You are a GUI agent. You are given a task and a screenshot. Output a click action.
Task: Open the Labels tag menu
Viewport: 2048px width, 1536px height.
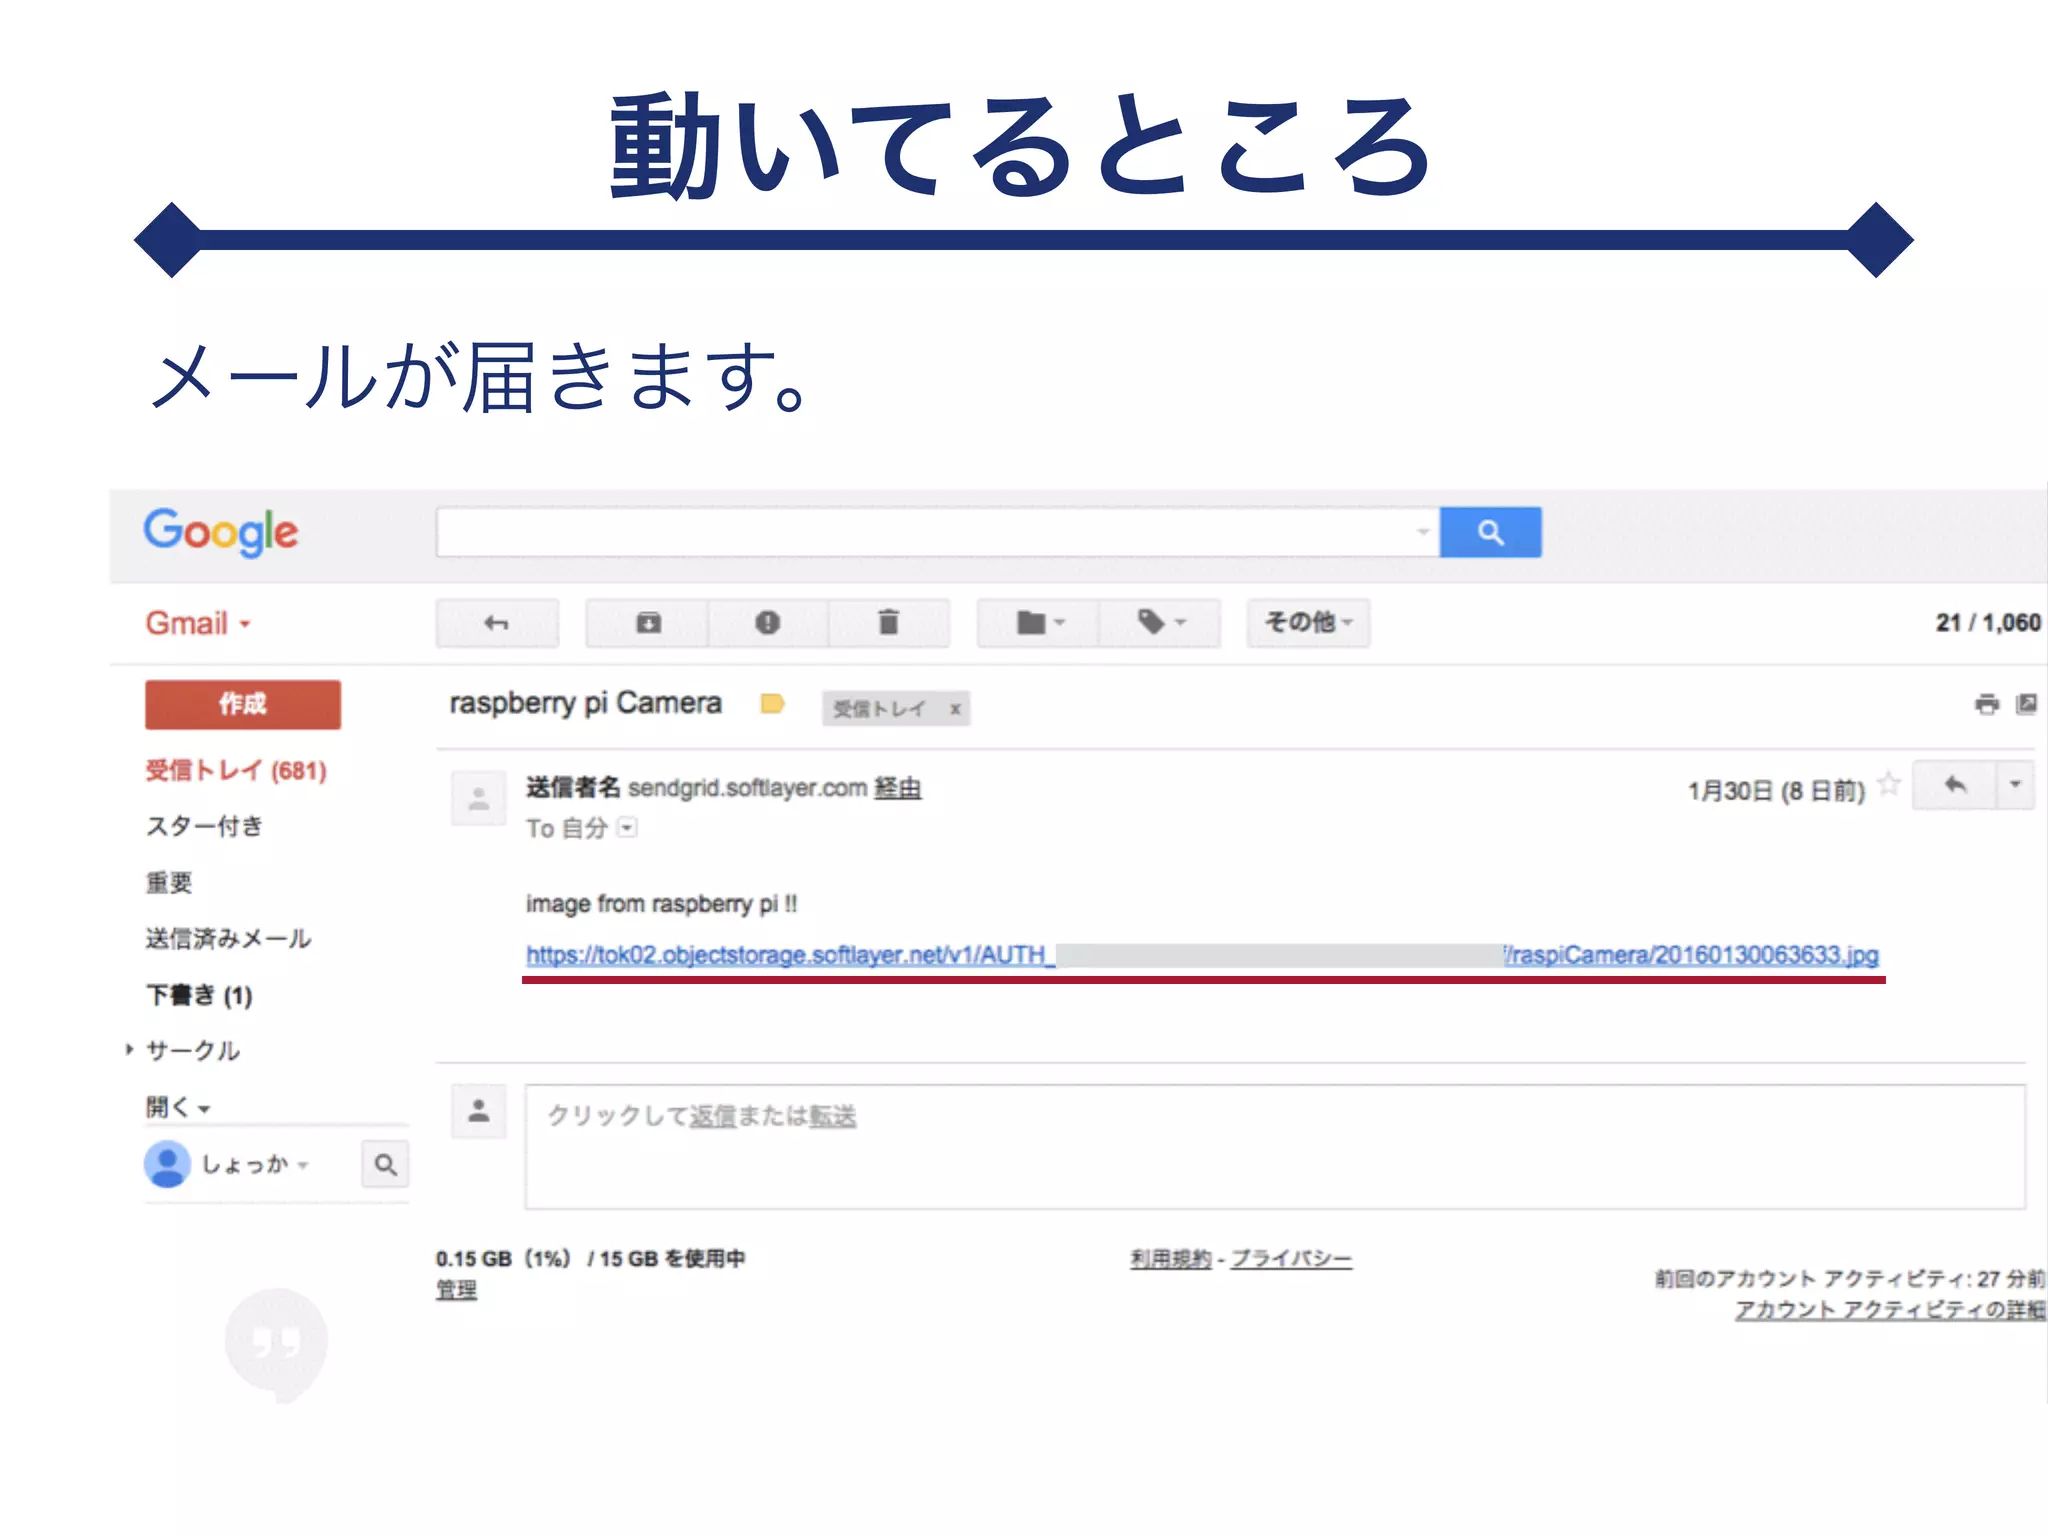[x=1160, y=623]
